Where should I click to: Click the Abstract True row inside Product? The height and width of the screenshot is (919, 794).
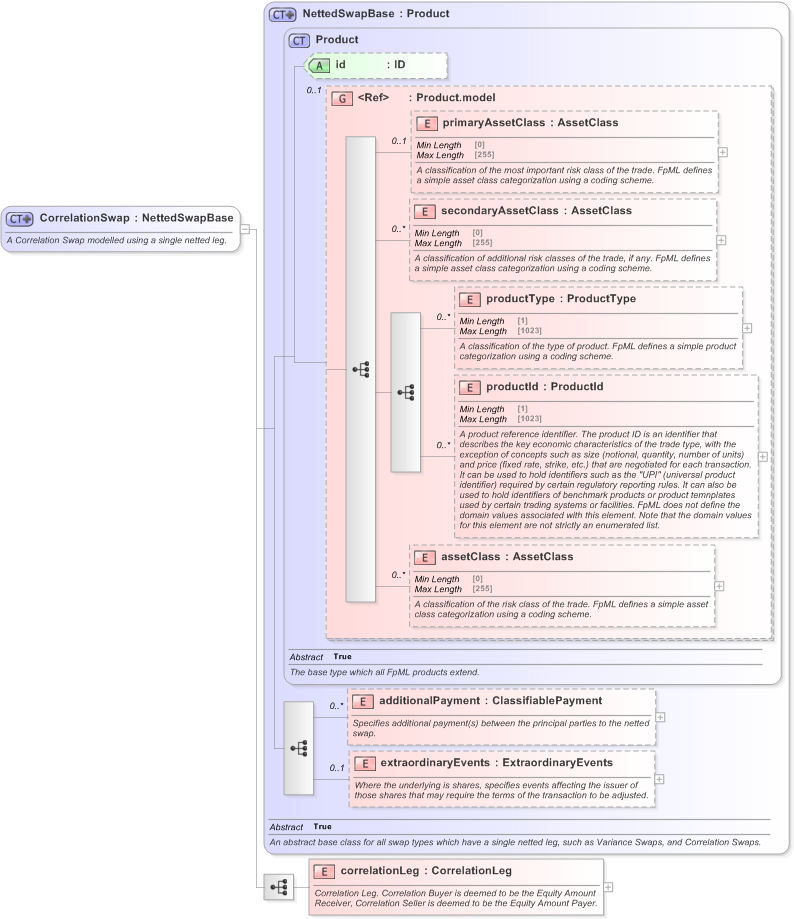click(321, 657)
